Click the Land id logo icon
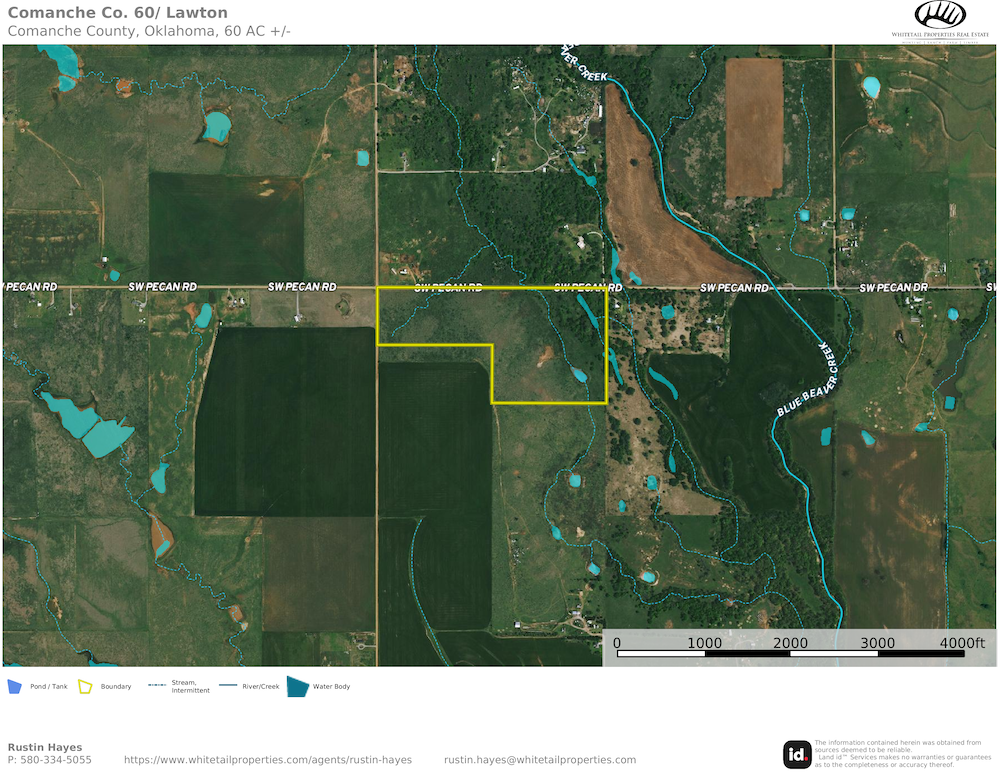Image resolution: width=1000 pixels, height=773 pixels. (x=797, y=754)
